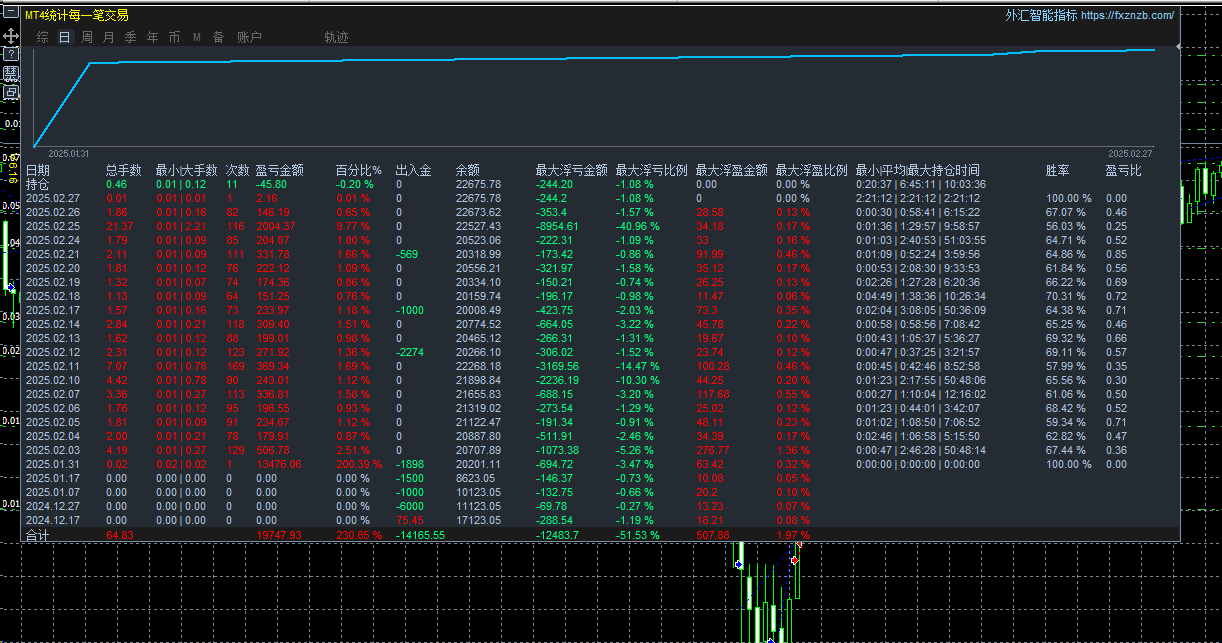Switch to the 周 weekly tab

pos(87,37)
